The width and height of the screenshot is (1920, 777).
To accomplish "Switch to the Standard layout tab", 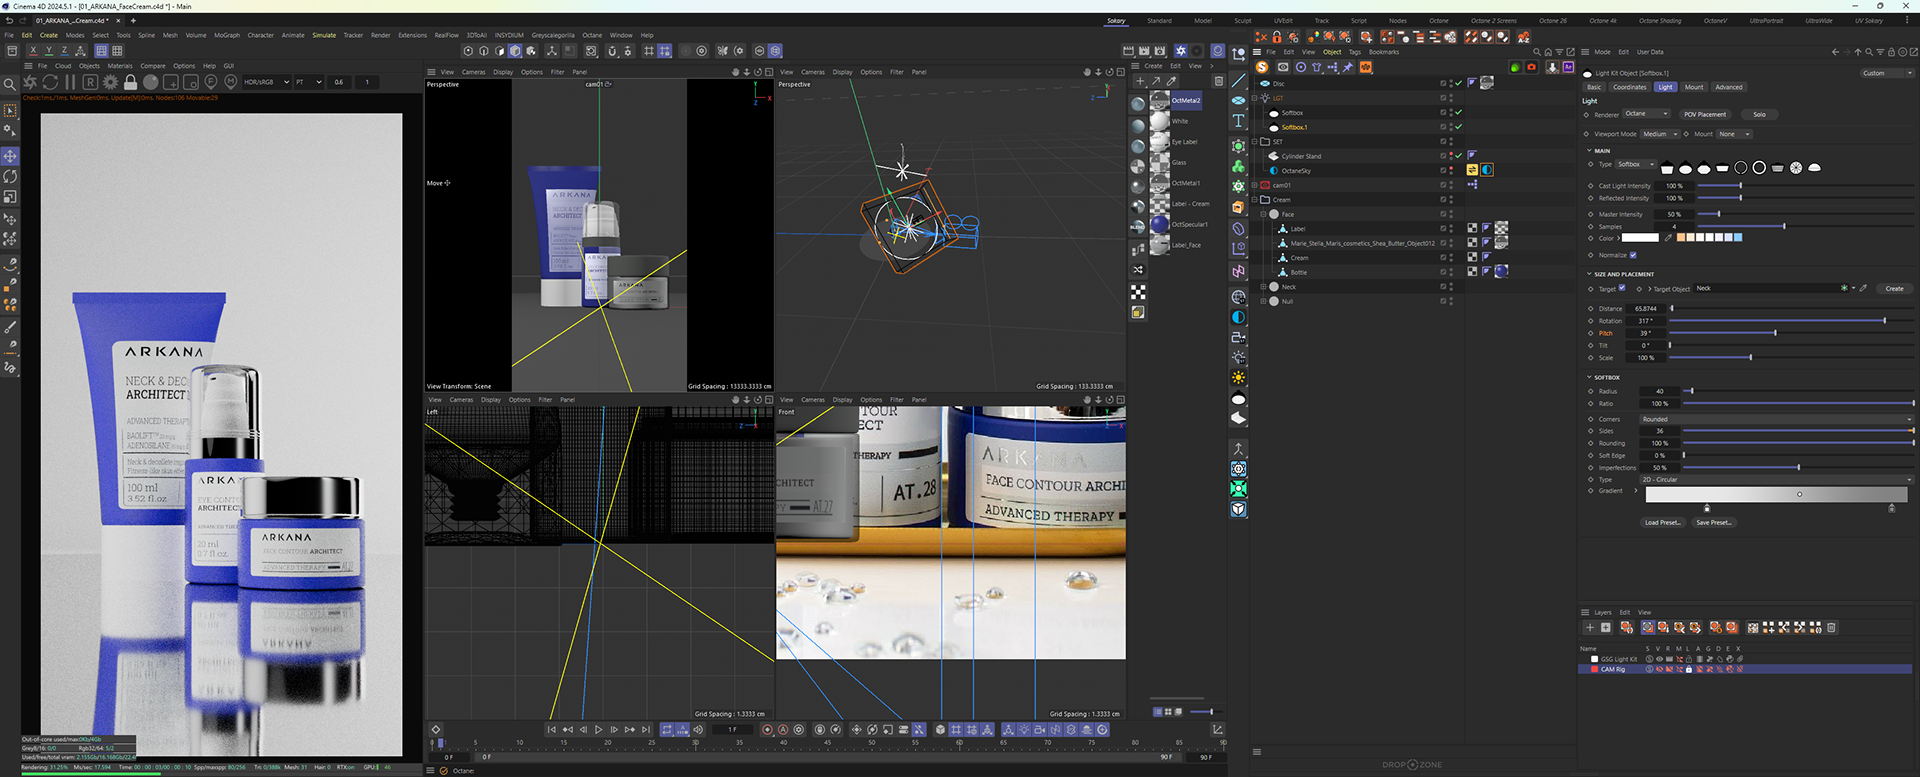I will [x=1160, y=21].
